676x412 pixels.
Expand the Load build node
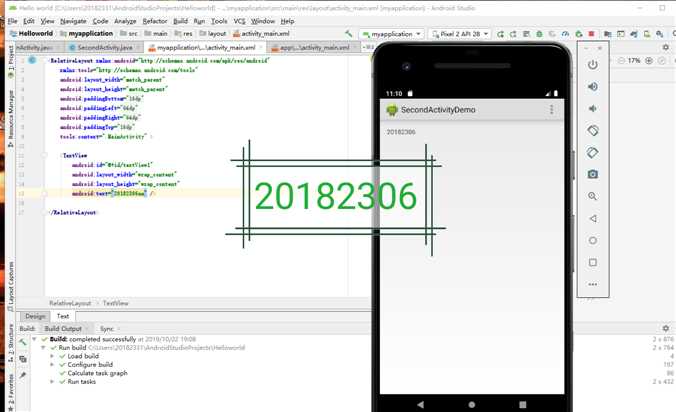point(52,356)
